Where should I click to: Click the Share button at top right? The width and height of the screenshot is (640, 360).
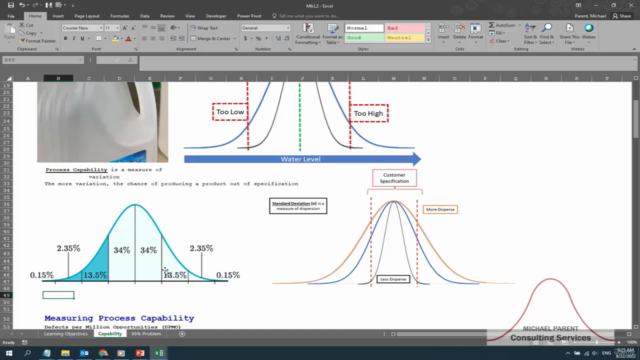(622, 16)
